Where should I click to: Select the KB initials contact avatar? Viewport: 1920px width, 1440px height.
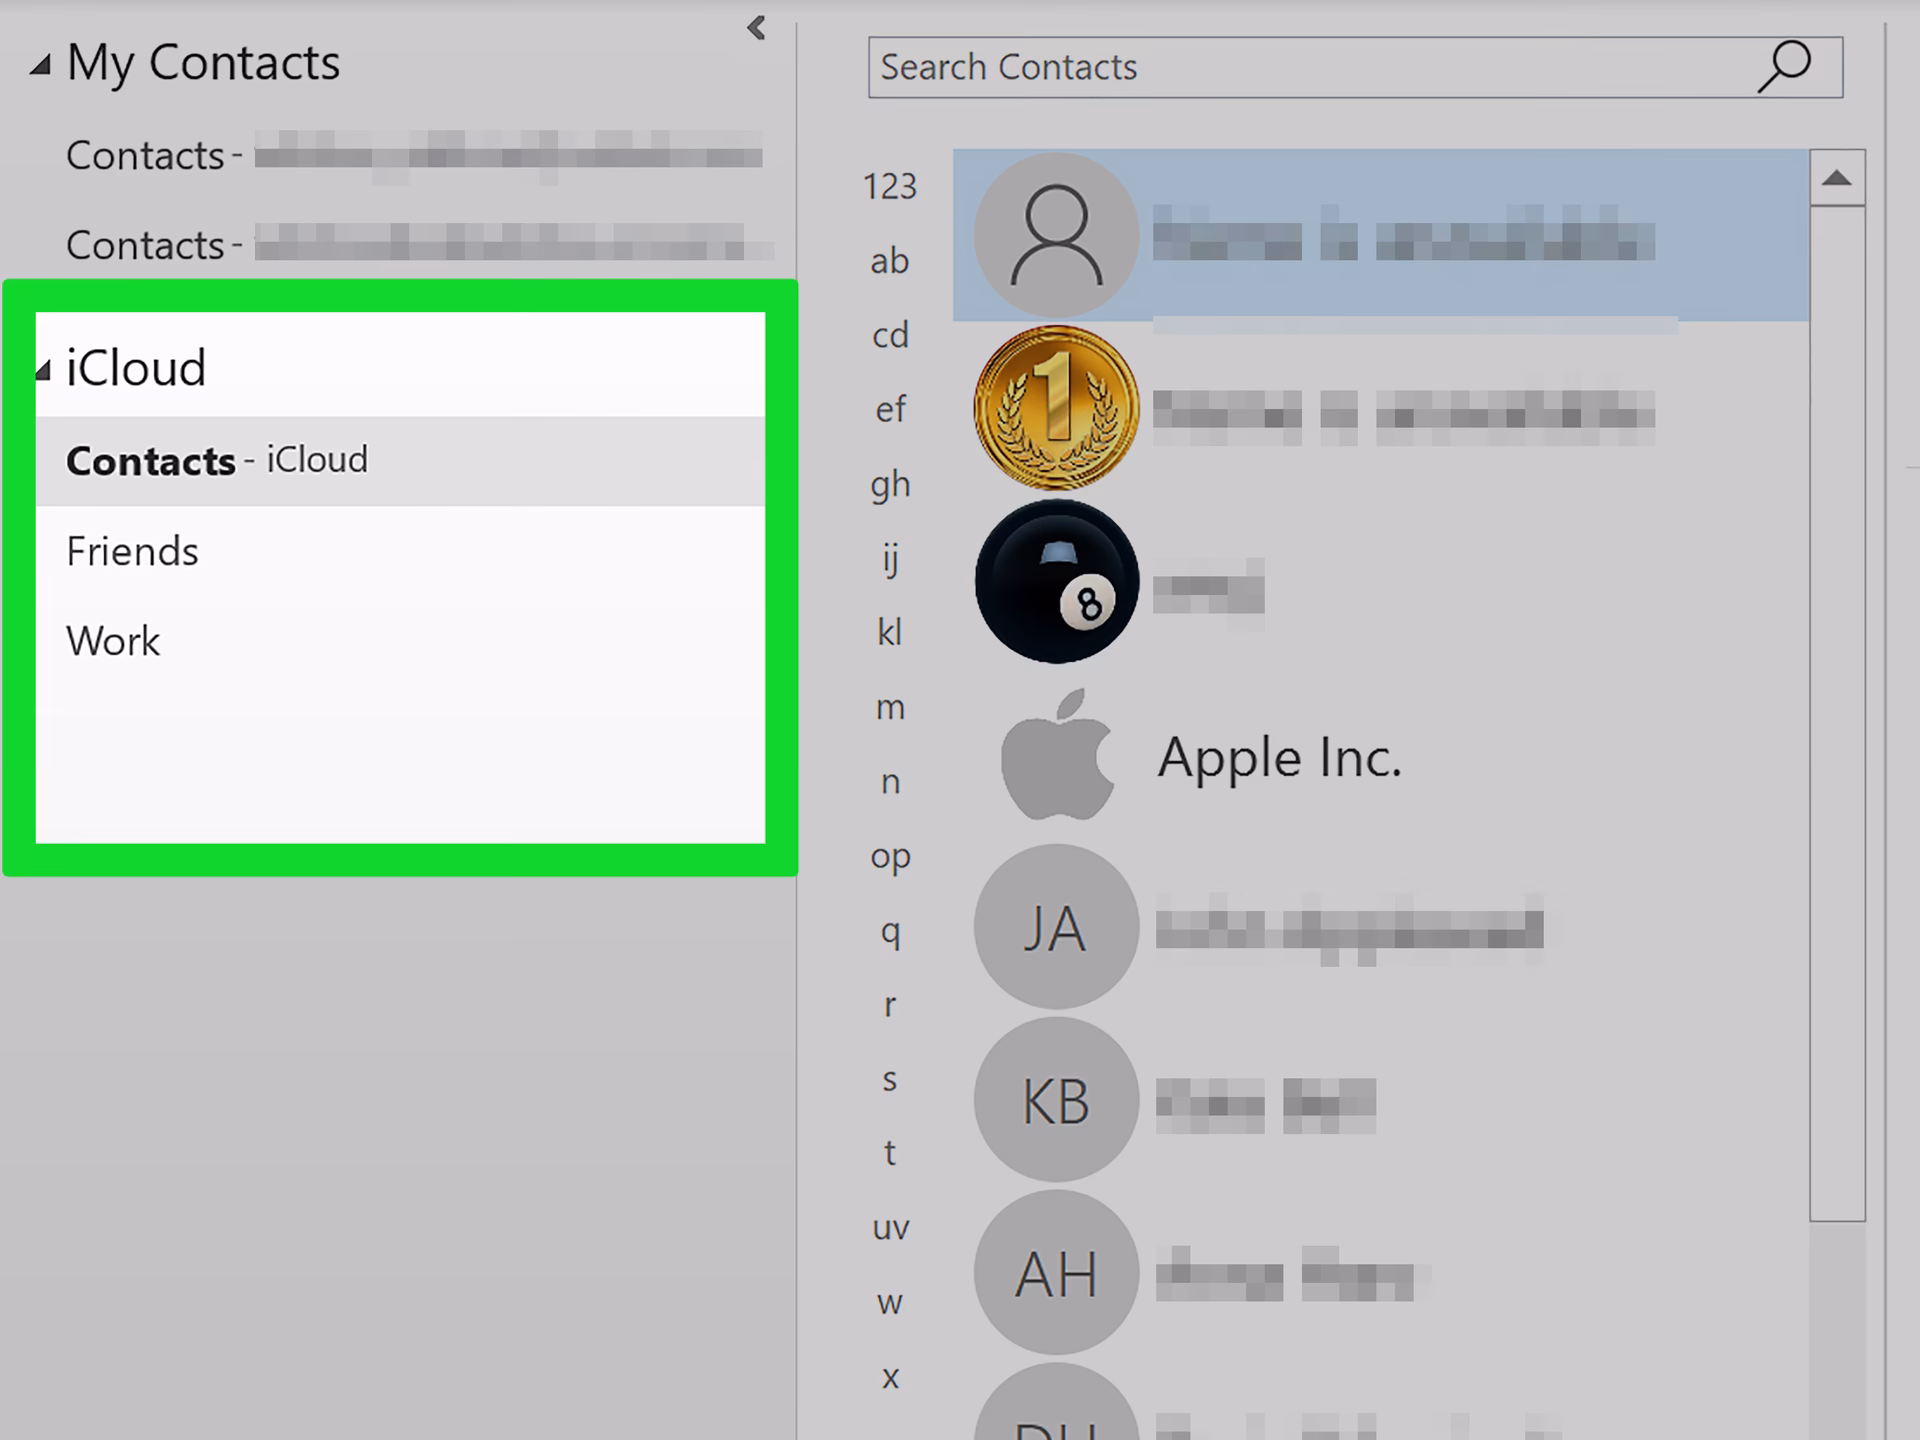click(x=1056, y=1100)
